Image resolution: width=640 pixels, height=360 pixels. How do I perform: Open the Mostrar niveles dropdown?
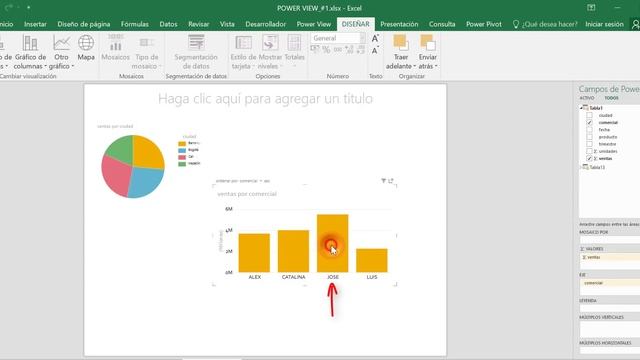[270, 52]
